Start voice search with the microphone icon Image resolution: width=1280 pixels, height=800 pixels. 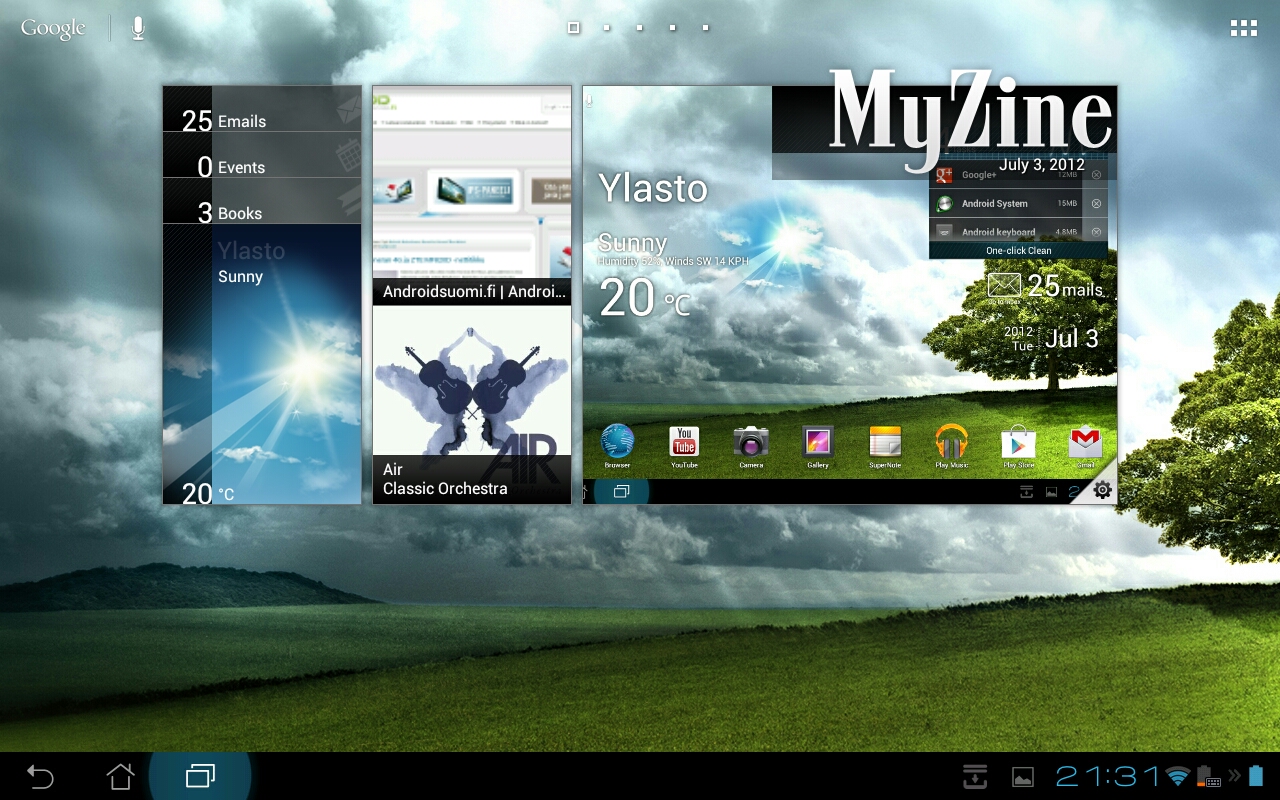coord(138,28)
